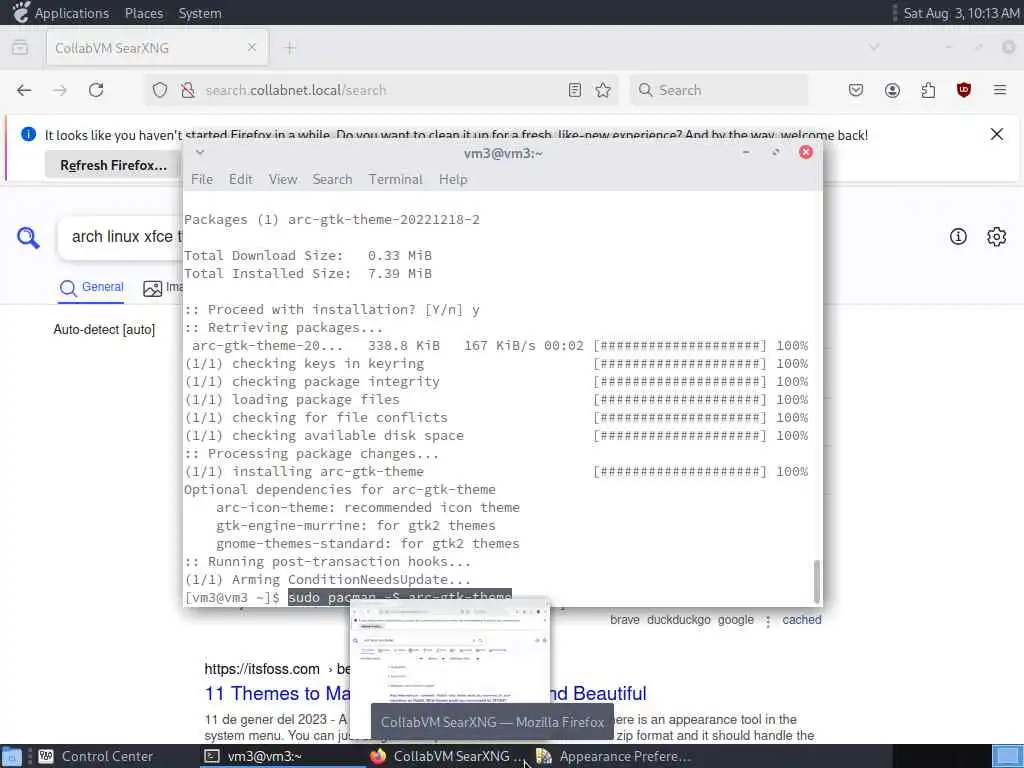Open the terminal Help menu
Image resolution: width=1024 pixels, height=768 pixels.
pyautogui.click(x=453, y=179)
